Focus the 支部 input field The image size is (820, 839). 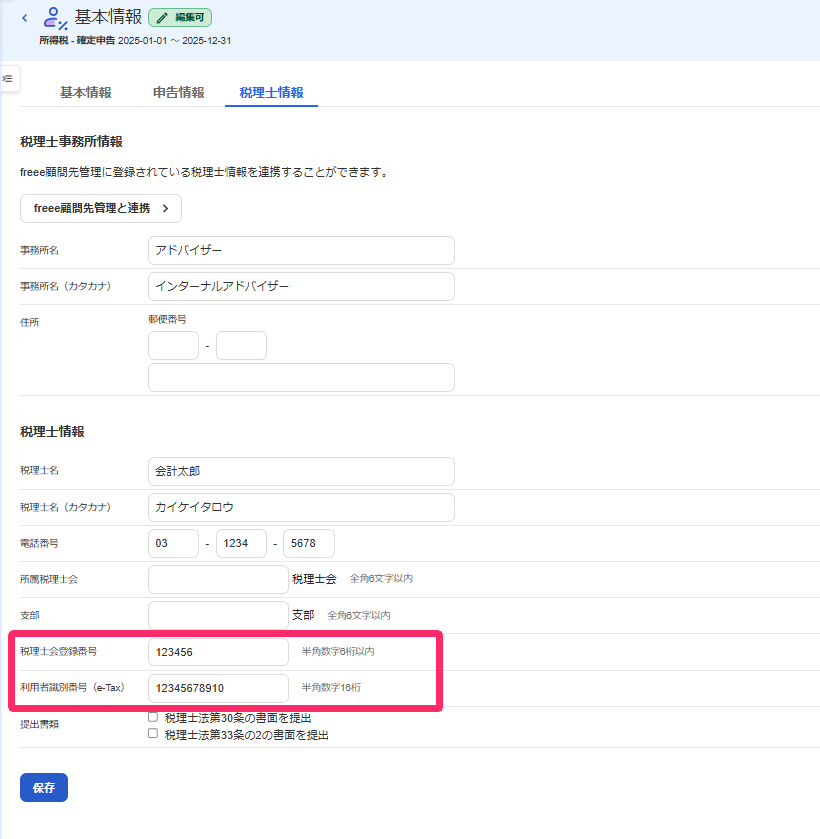218,615
